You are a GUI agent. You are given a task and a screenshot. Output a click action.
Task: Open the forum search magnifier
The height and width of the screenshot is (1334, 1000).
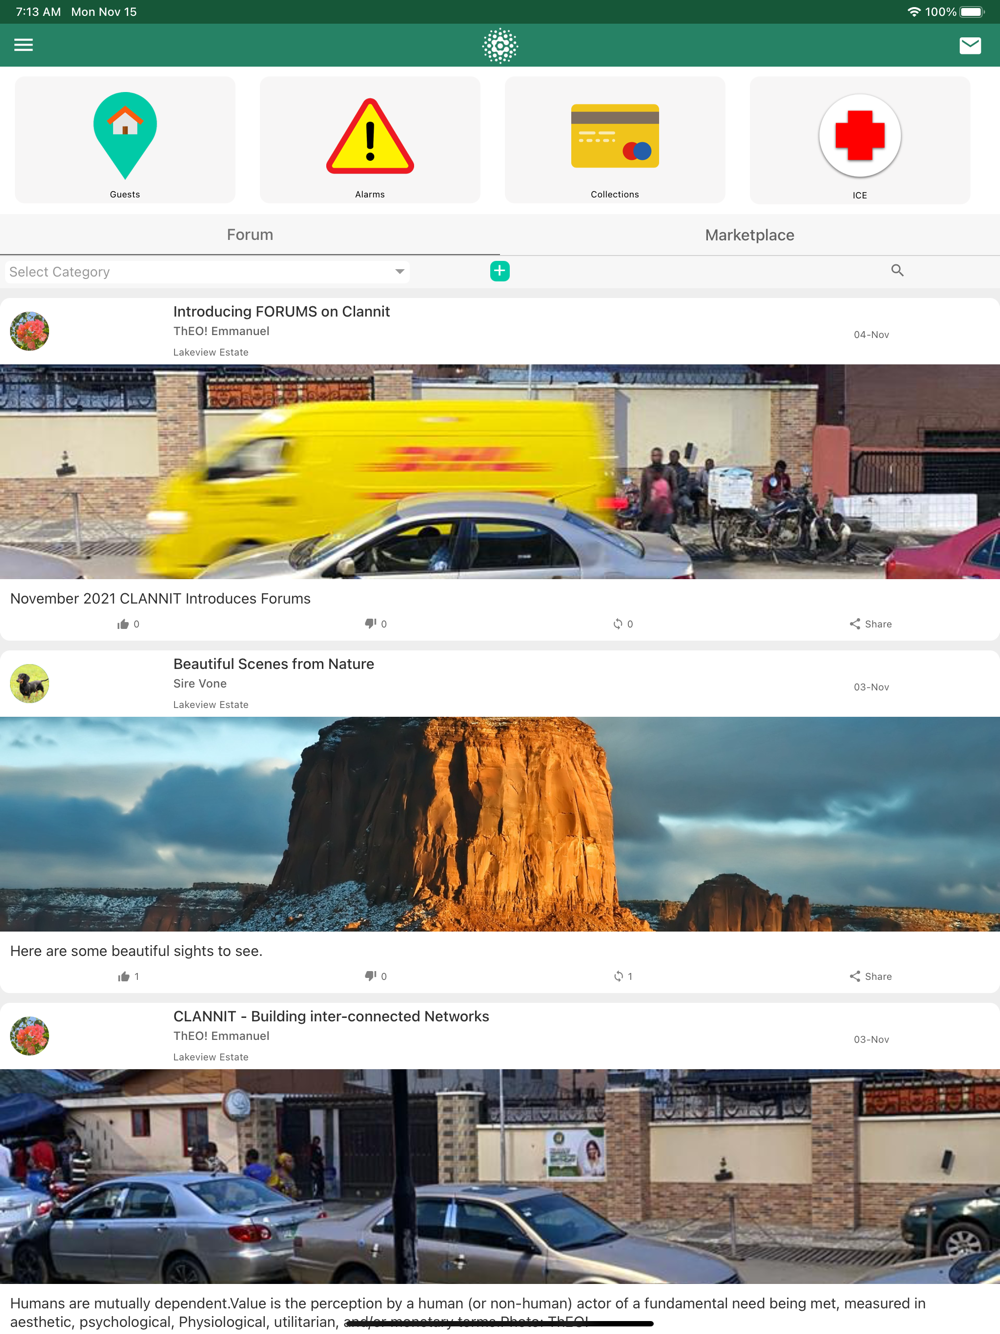point(897,270)
